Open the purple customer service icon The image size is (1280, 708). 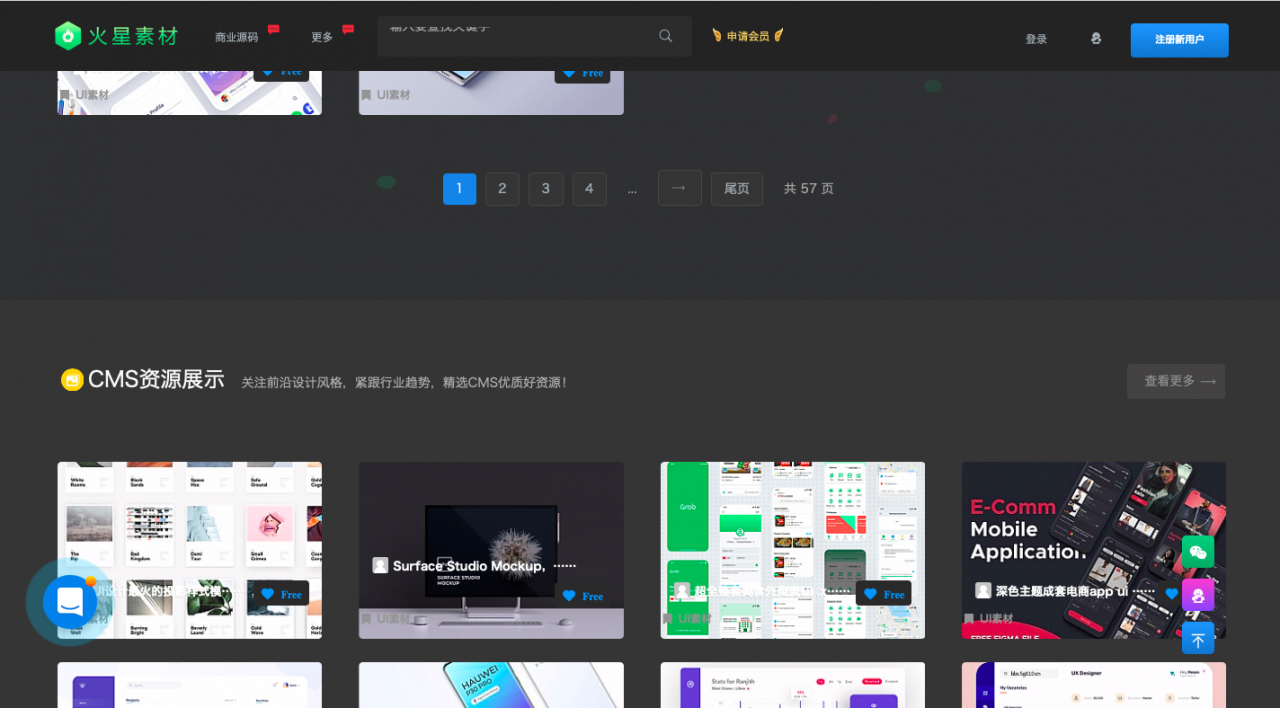coord(1197,594)
